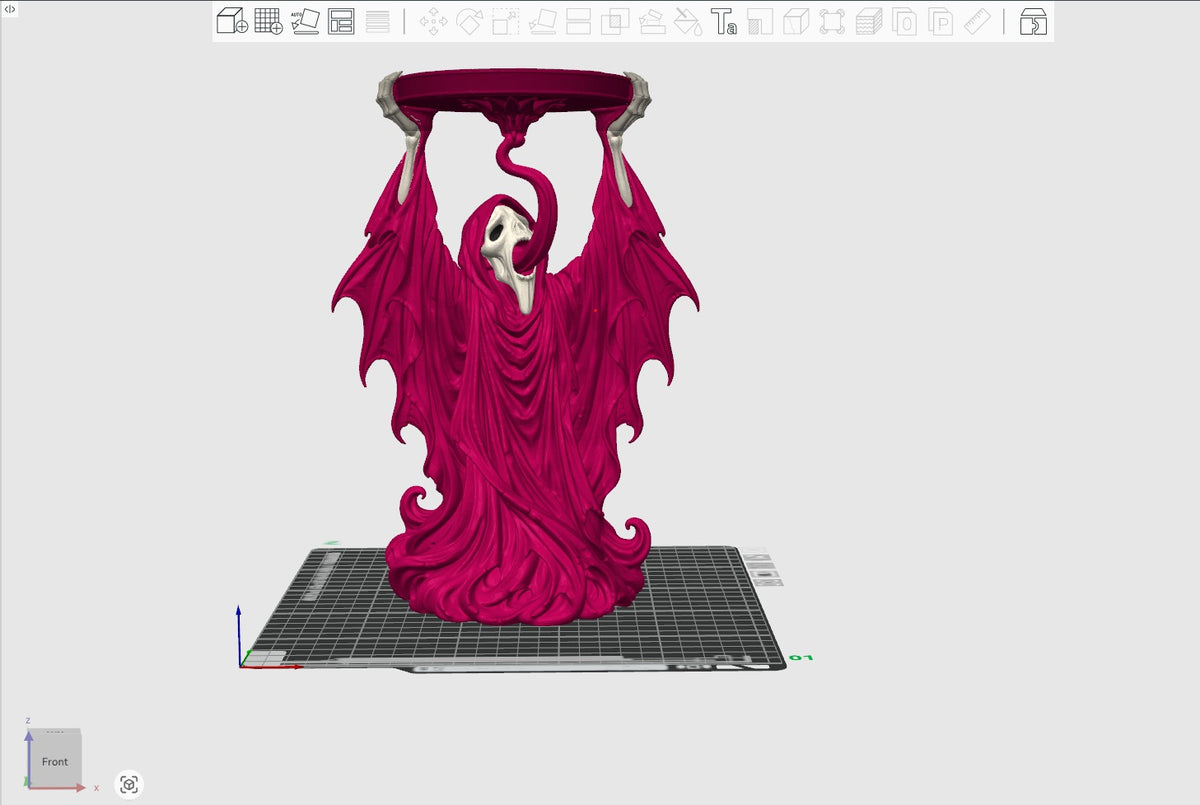Select the Rotate tool icon
1200x805 pixels.
click(x=469, y=21)
